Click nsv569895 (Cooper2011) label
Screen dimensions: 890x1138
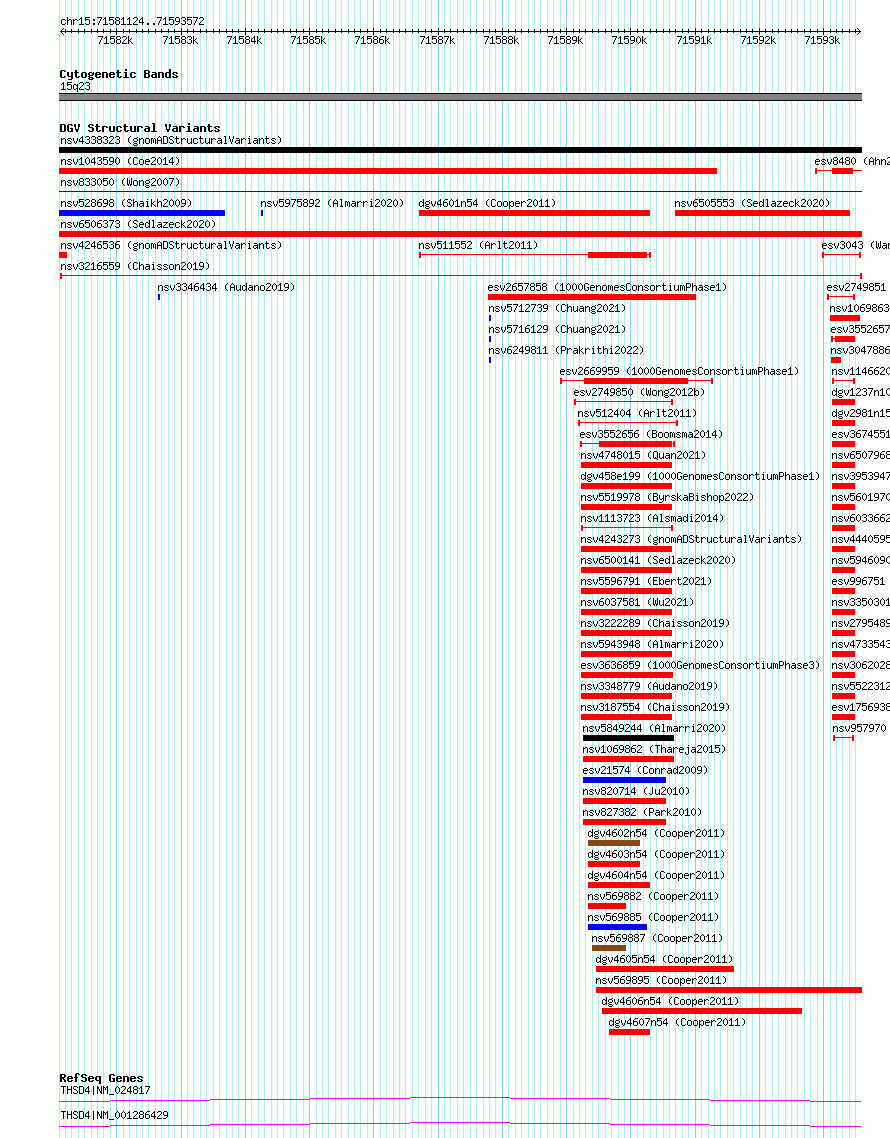661,982
